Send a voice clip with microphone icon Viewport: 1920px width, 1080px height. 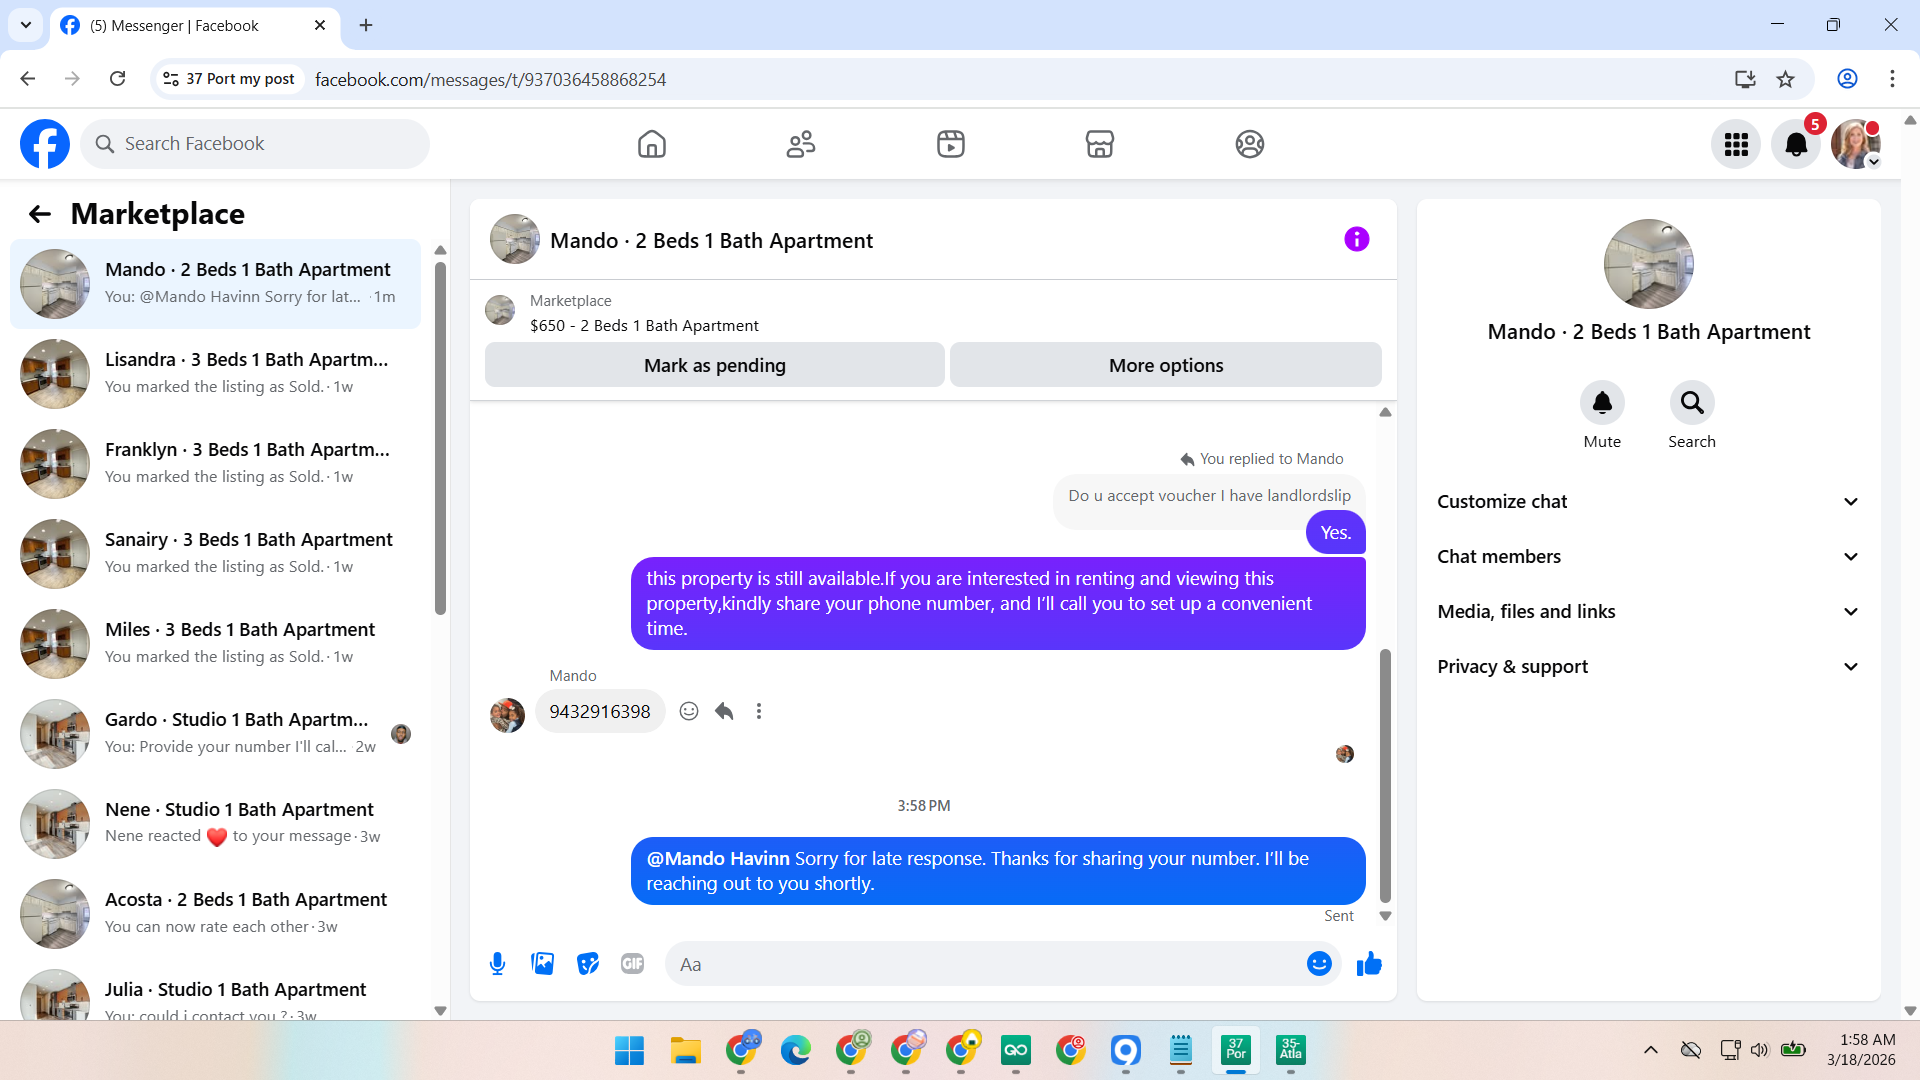coord(498,964)
